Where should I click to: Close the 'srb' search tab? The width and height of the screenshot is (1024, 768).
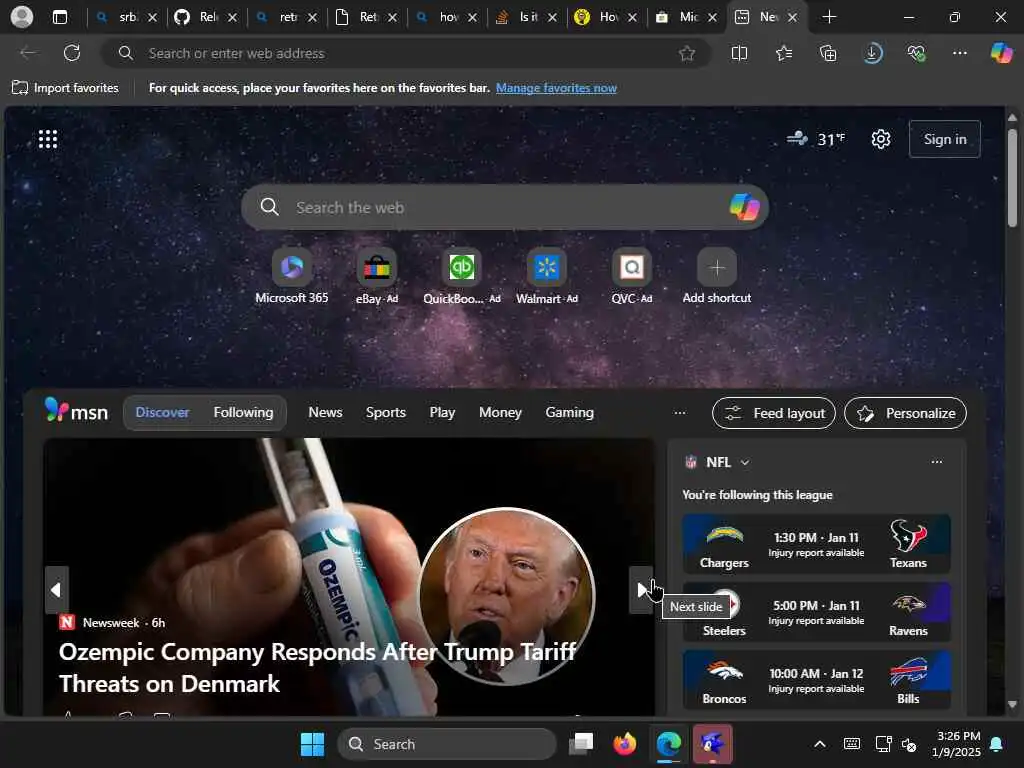click(x=152, y=18)
